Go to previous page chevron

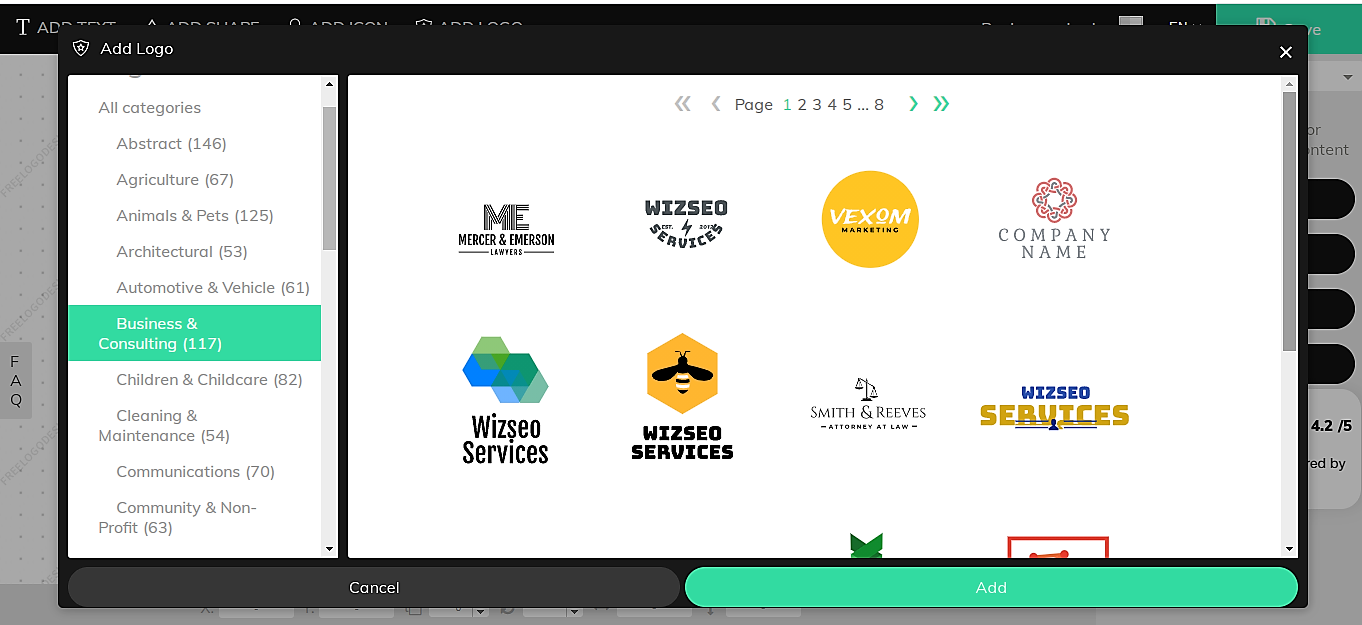[716, 104]
